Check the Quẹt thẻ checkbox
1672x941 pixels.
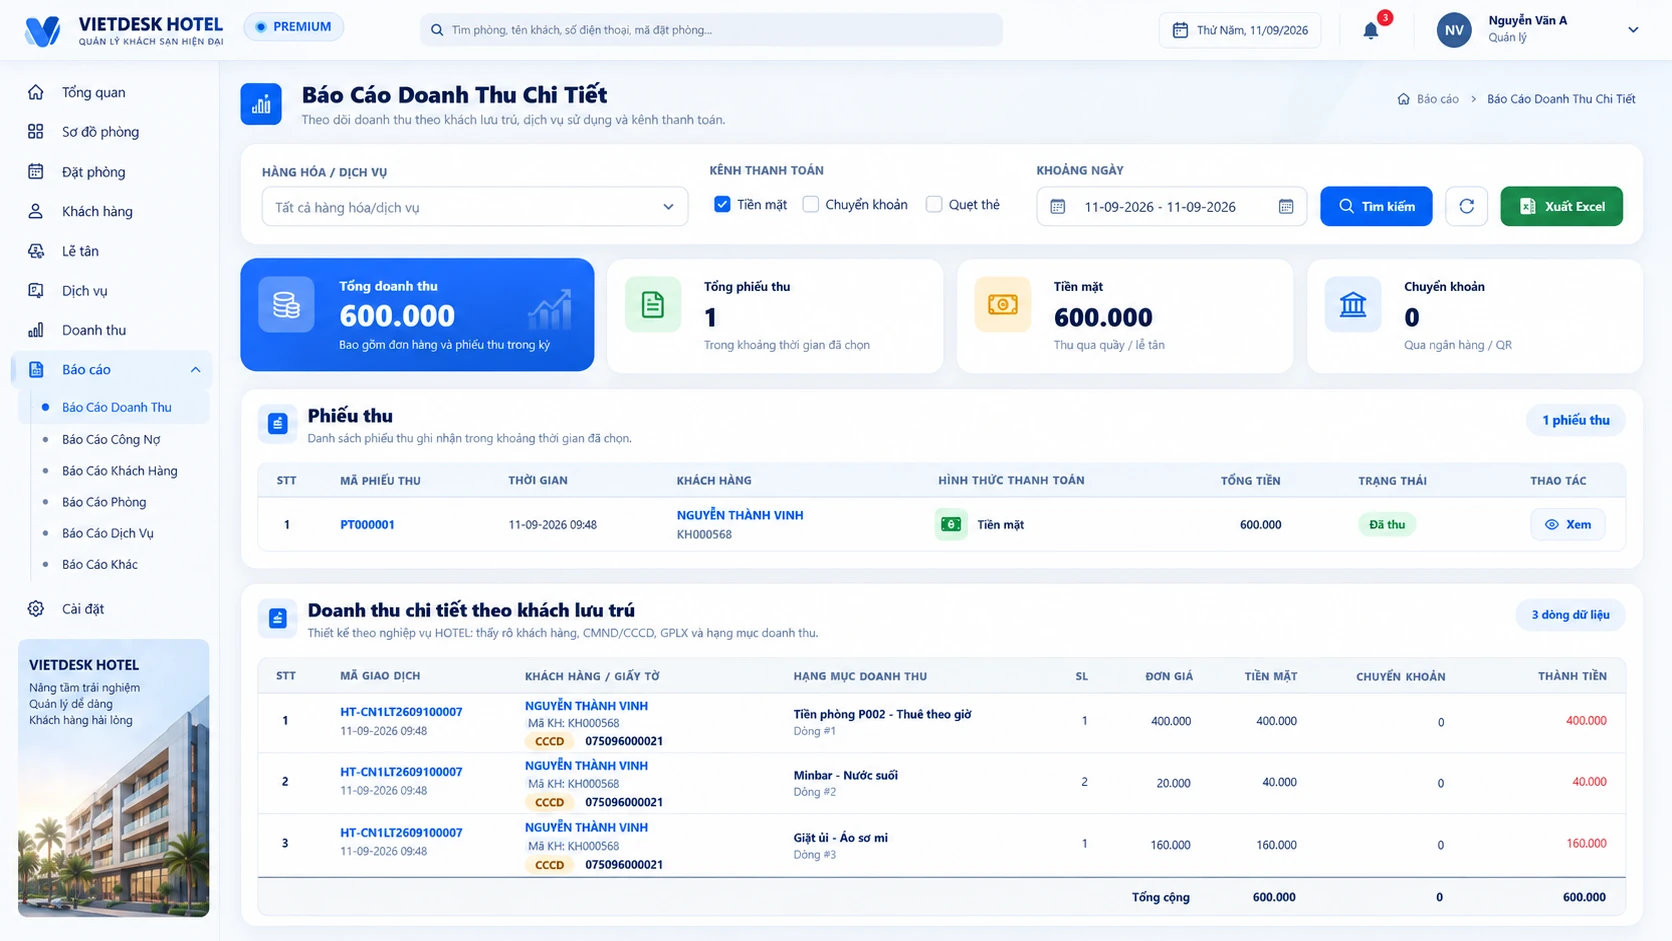click(934, 204)
